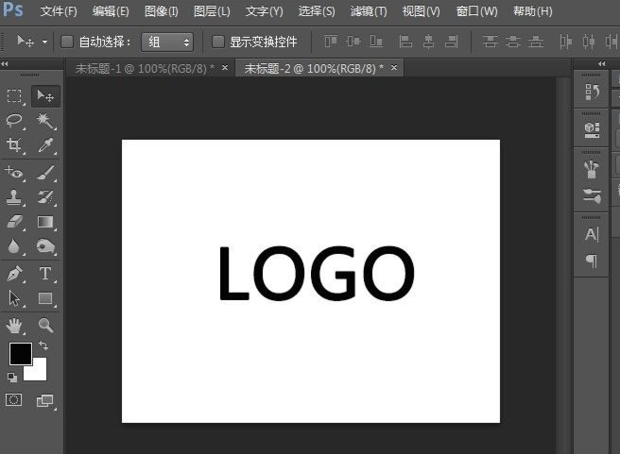This screenshot has width=620, height=454.
Task: Select the Blur tool
Action: pyautogui.click(x=14, y=246)
